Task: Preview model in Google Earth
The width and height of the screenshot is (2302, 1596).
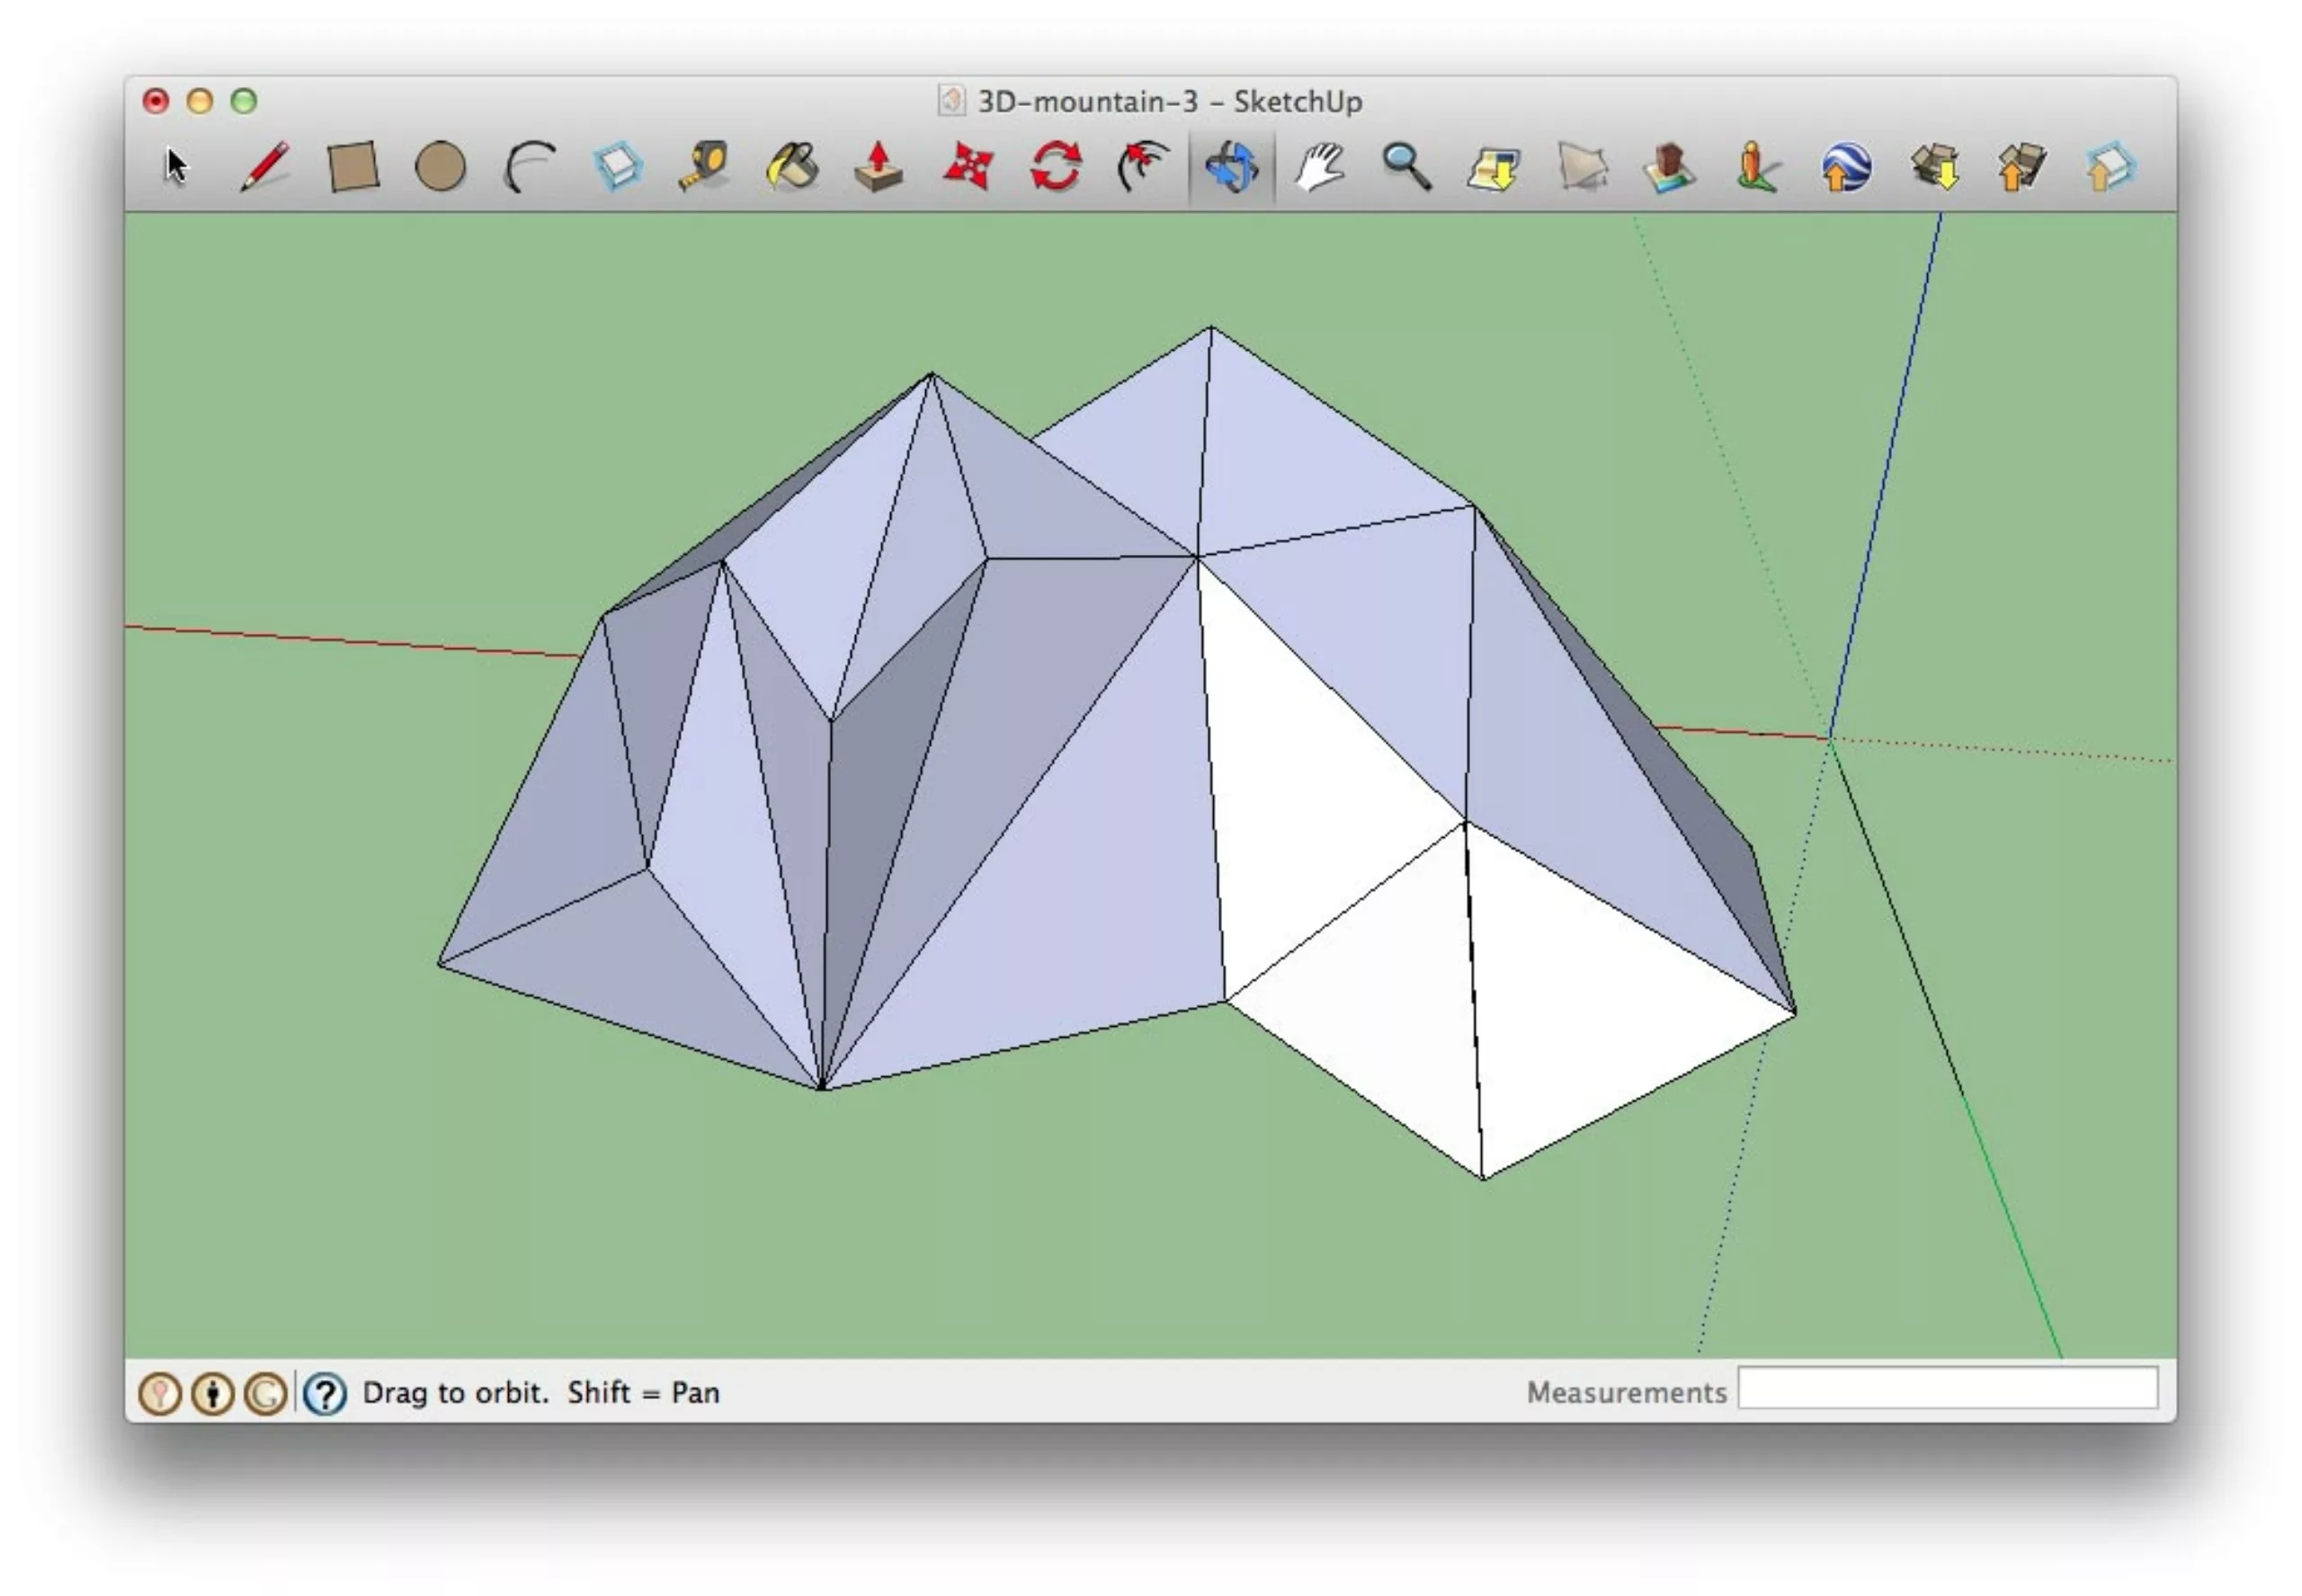Action: click(1846, 168)
